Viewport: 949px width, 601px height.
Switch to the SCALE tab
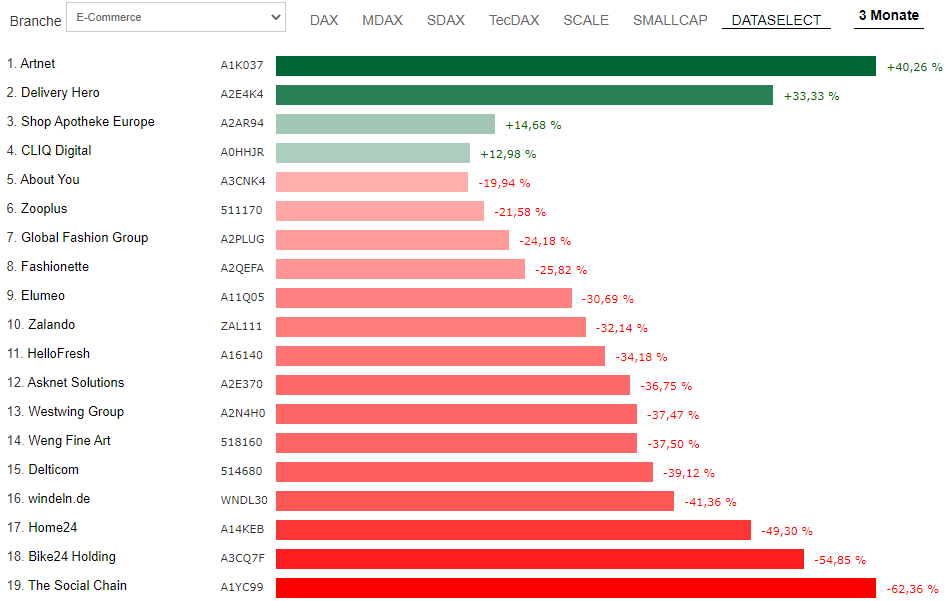click(x=585, y=20)
